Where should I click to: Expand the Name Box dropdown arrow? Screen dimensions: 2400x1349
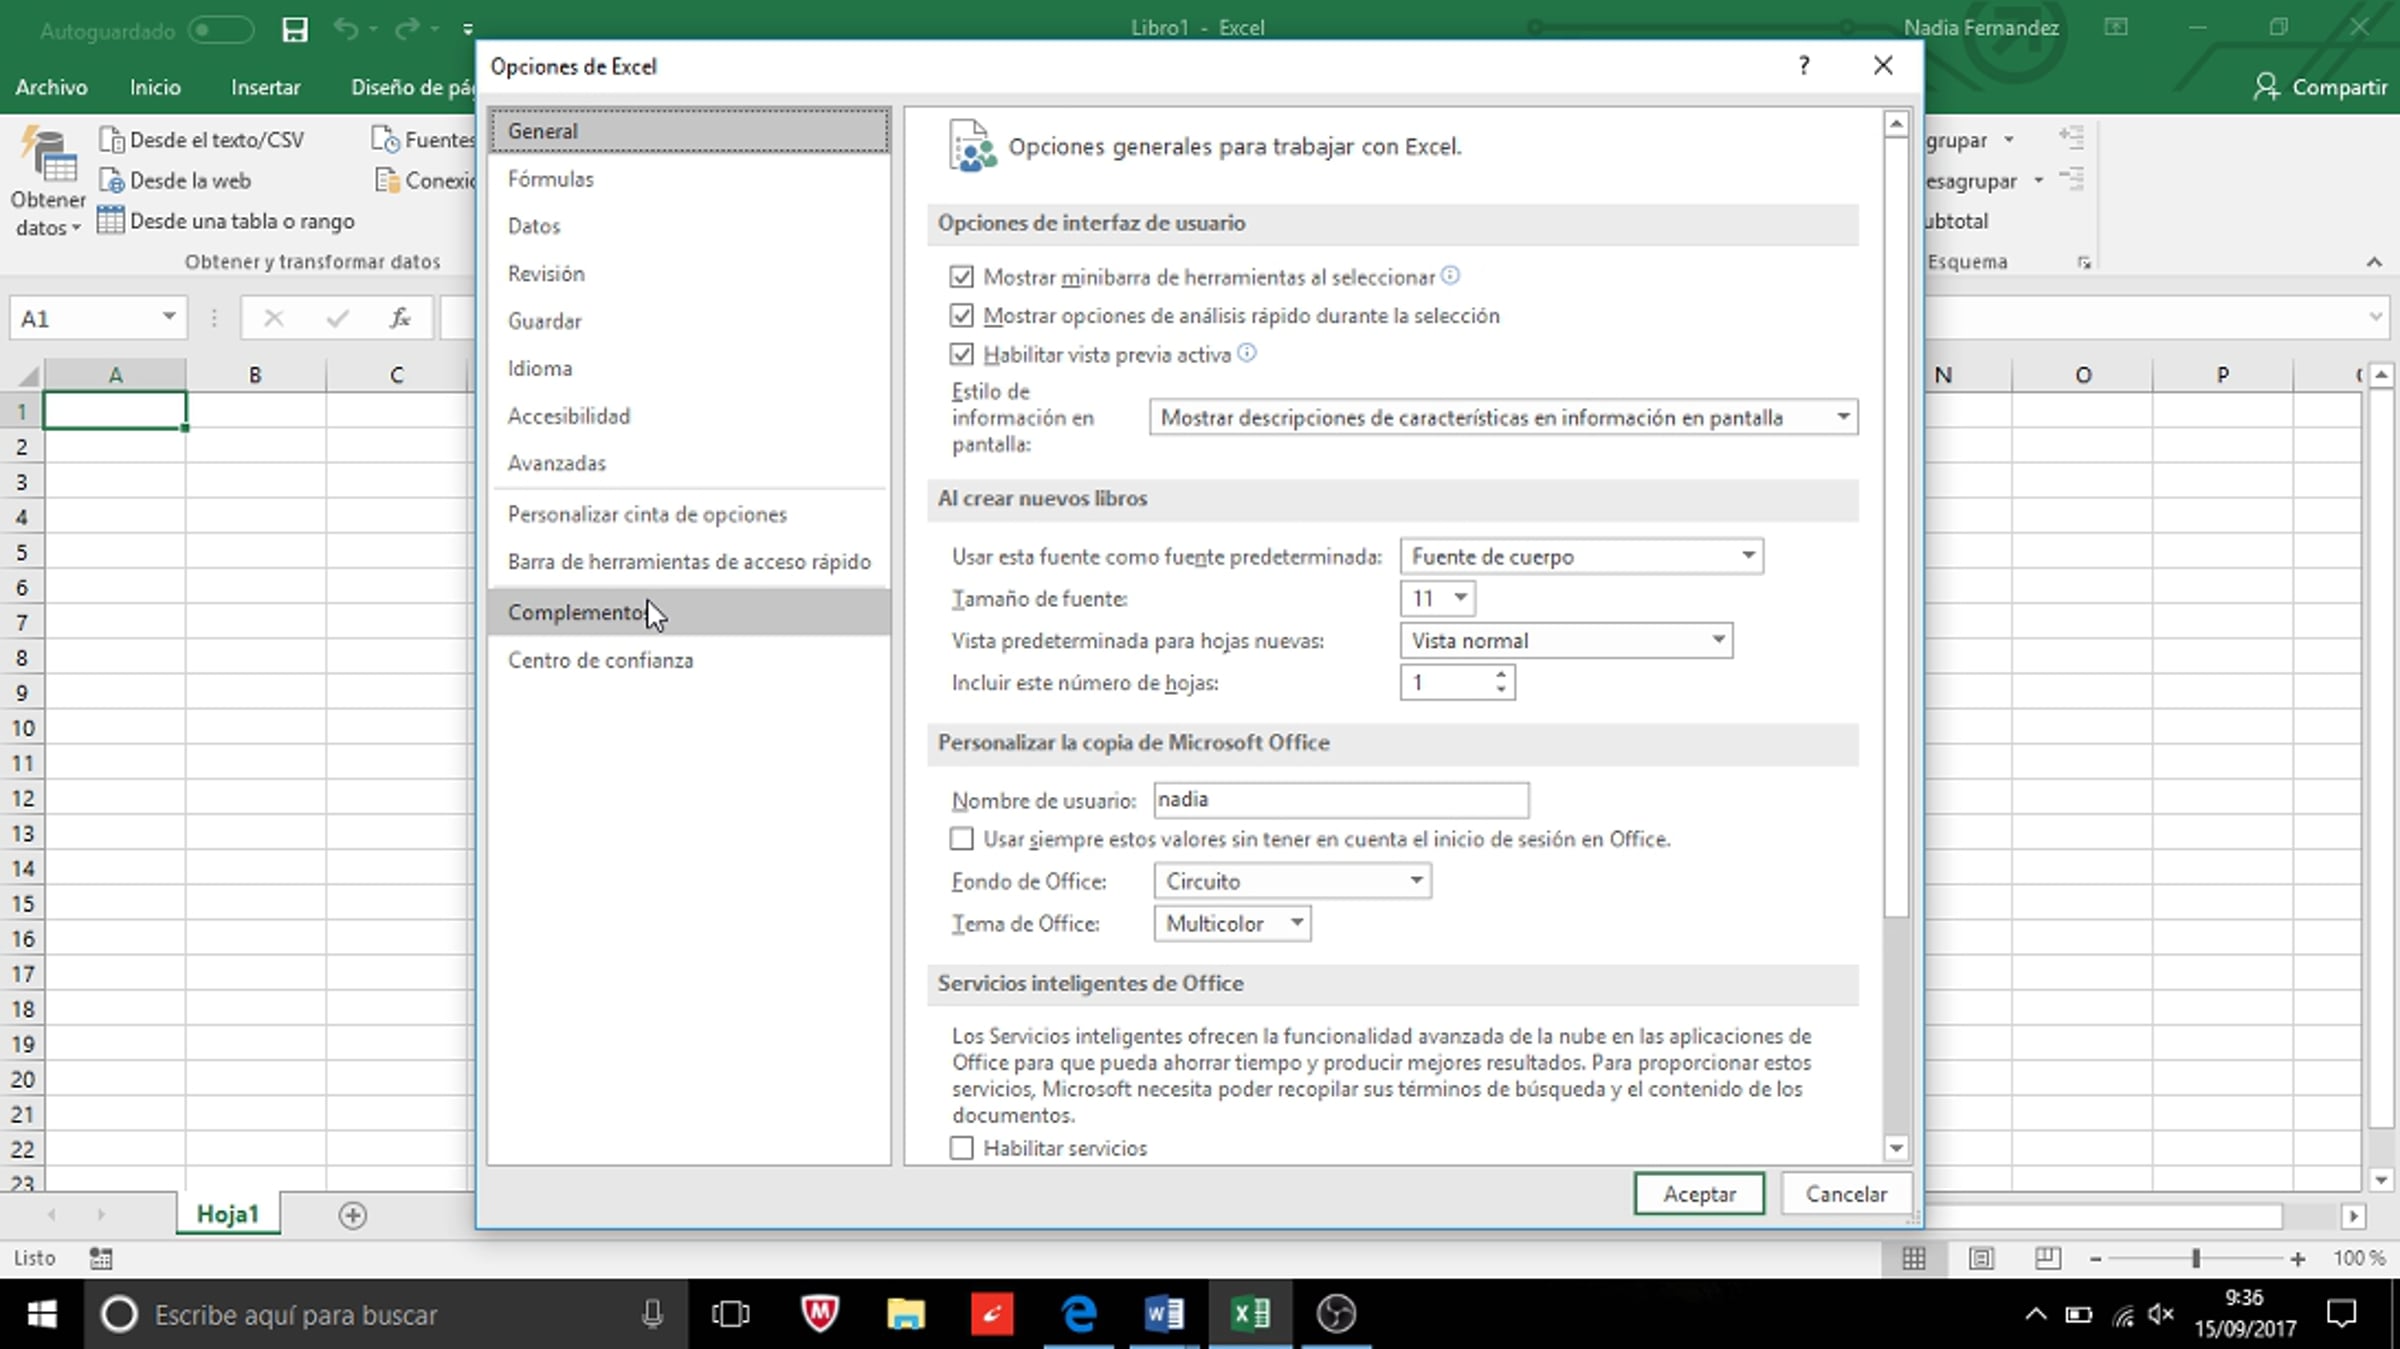(169, 317)
